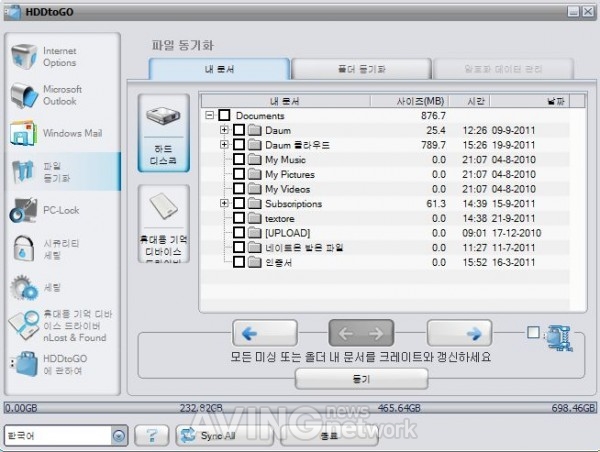Check the Documents root checkbox

coord(224,115)
